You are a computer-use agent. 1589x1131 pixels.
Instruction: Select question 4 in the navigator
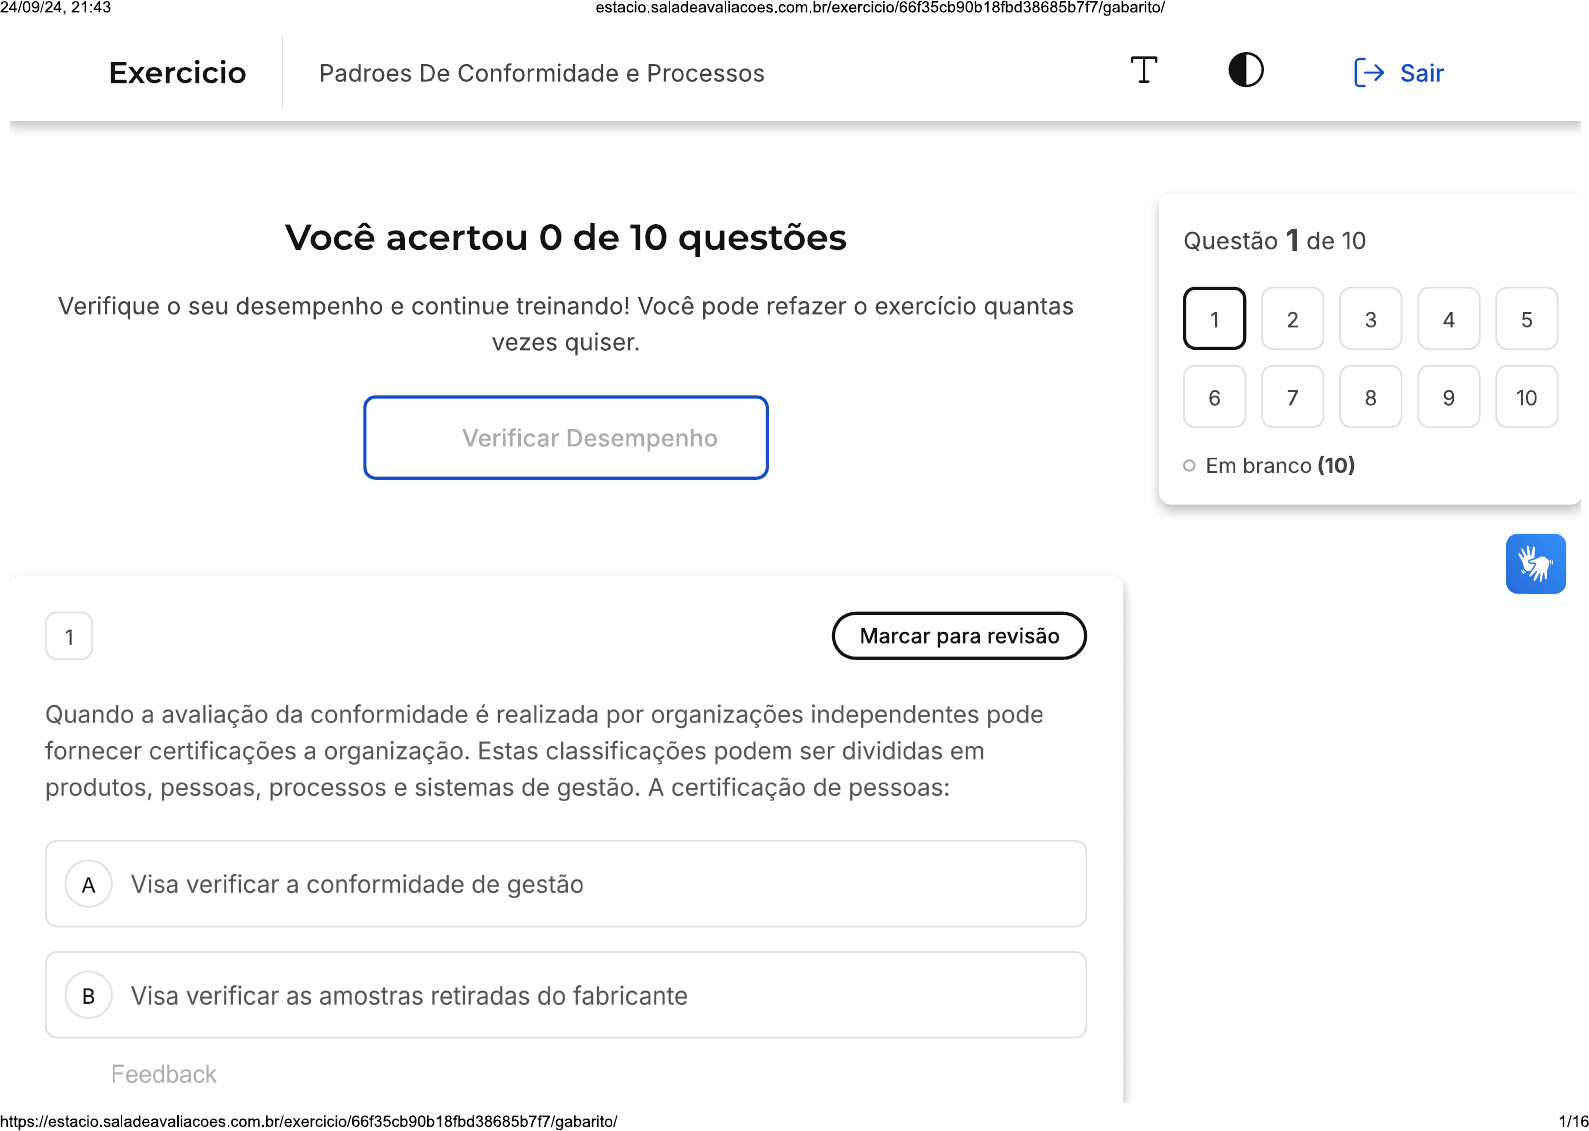1449,319
